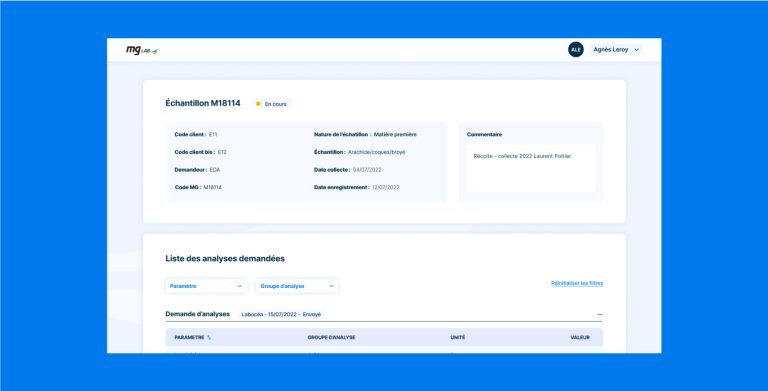The image size is (768, 391).
Task: Select Code MG value M18114
Action: pyautogui.click(x=213, y=187)
